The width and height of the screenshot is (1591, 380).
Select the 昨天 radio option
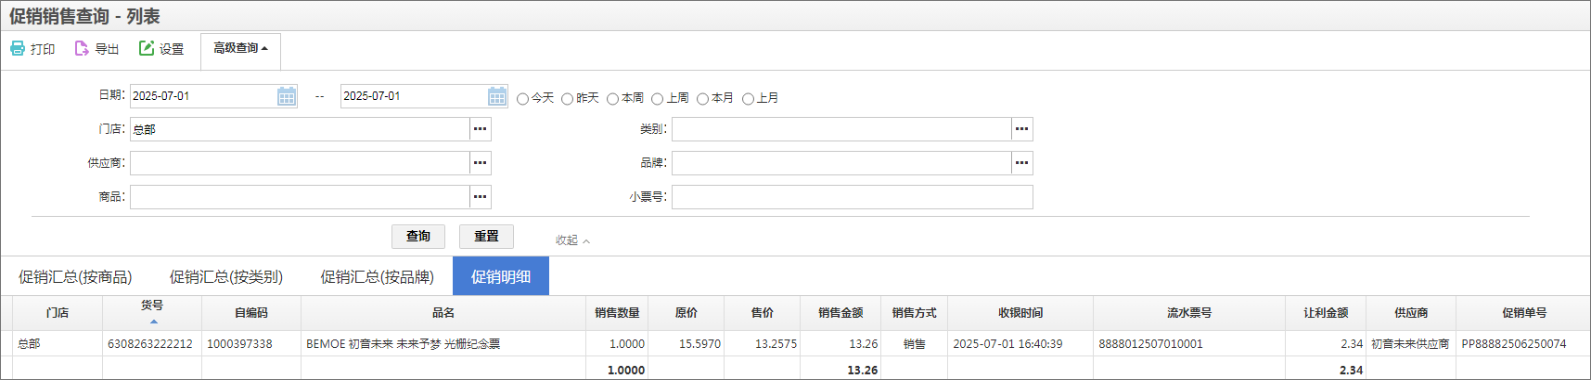567,99
